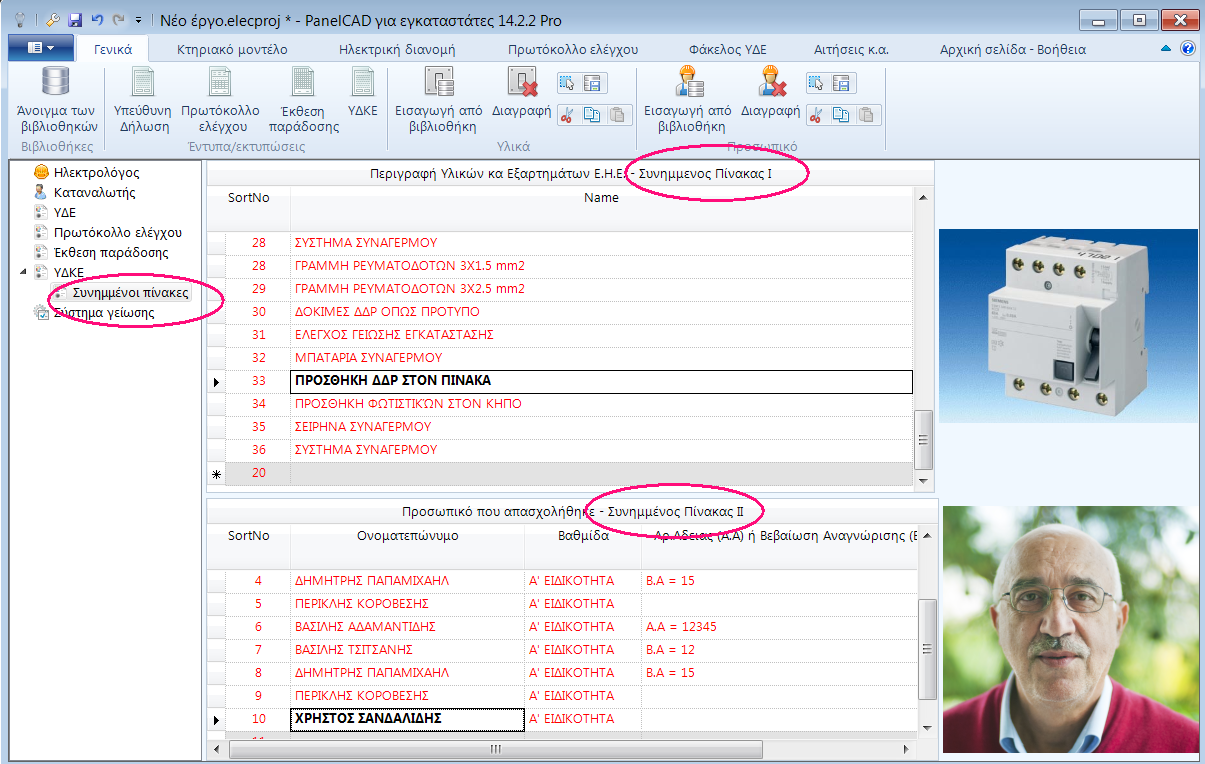
Task: Open the quick access toolbar customize arrow
Action: click(138, 19)
